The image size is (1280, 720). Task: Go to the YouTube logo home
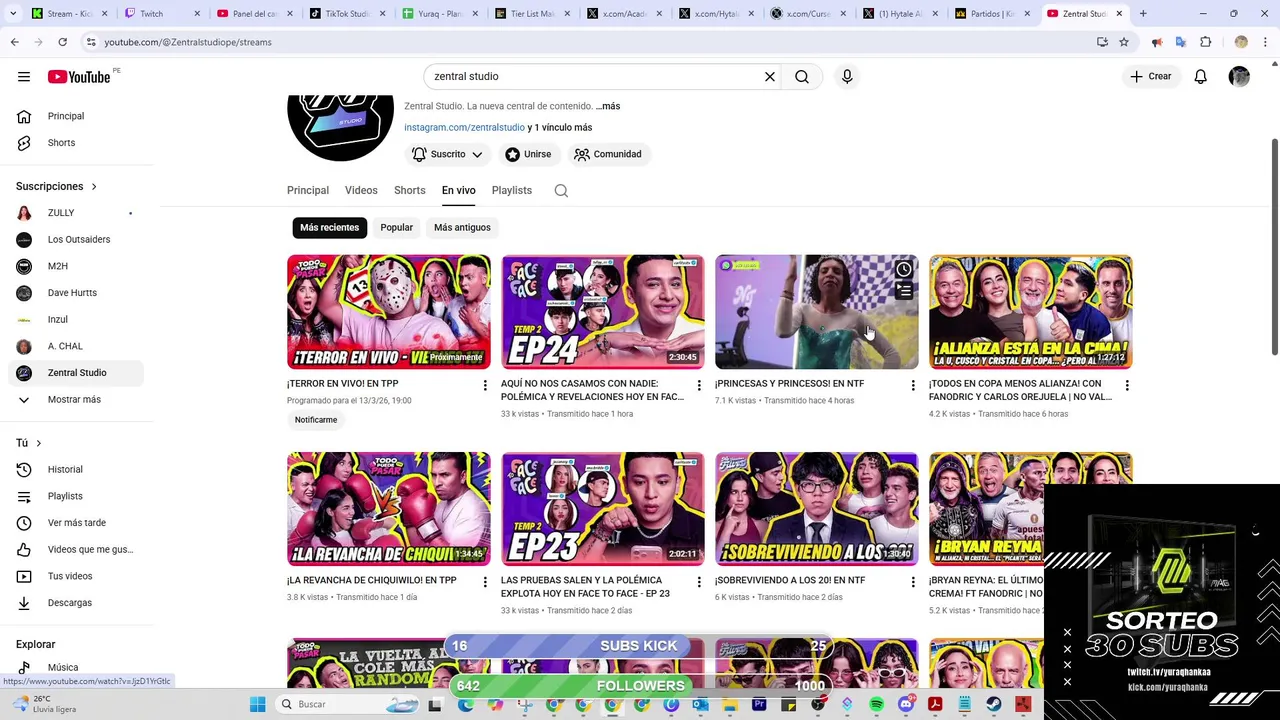(x=79, y=77)
